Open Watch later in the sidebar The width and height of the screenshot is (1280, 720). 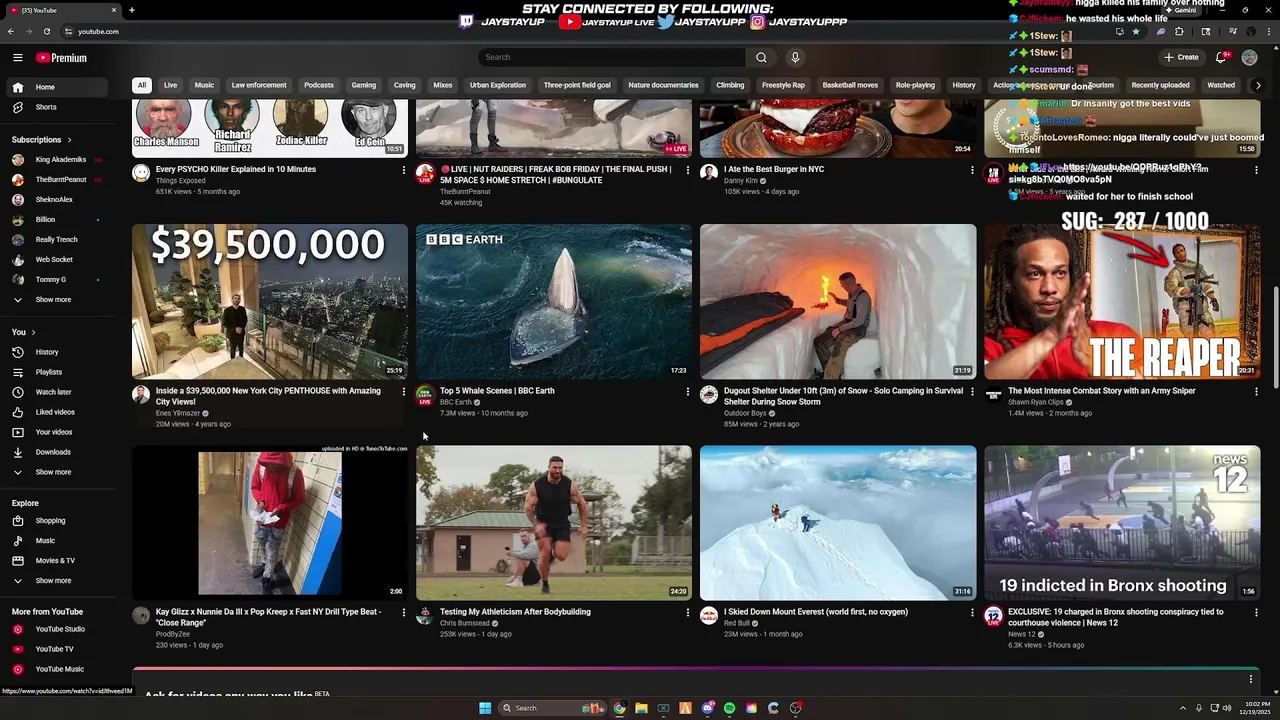point(58,392)
